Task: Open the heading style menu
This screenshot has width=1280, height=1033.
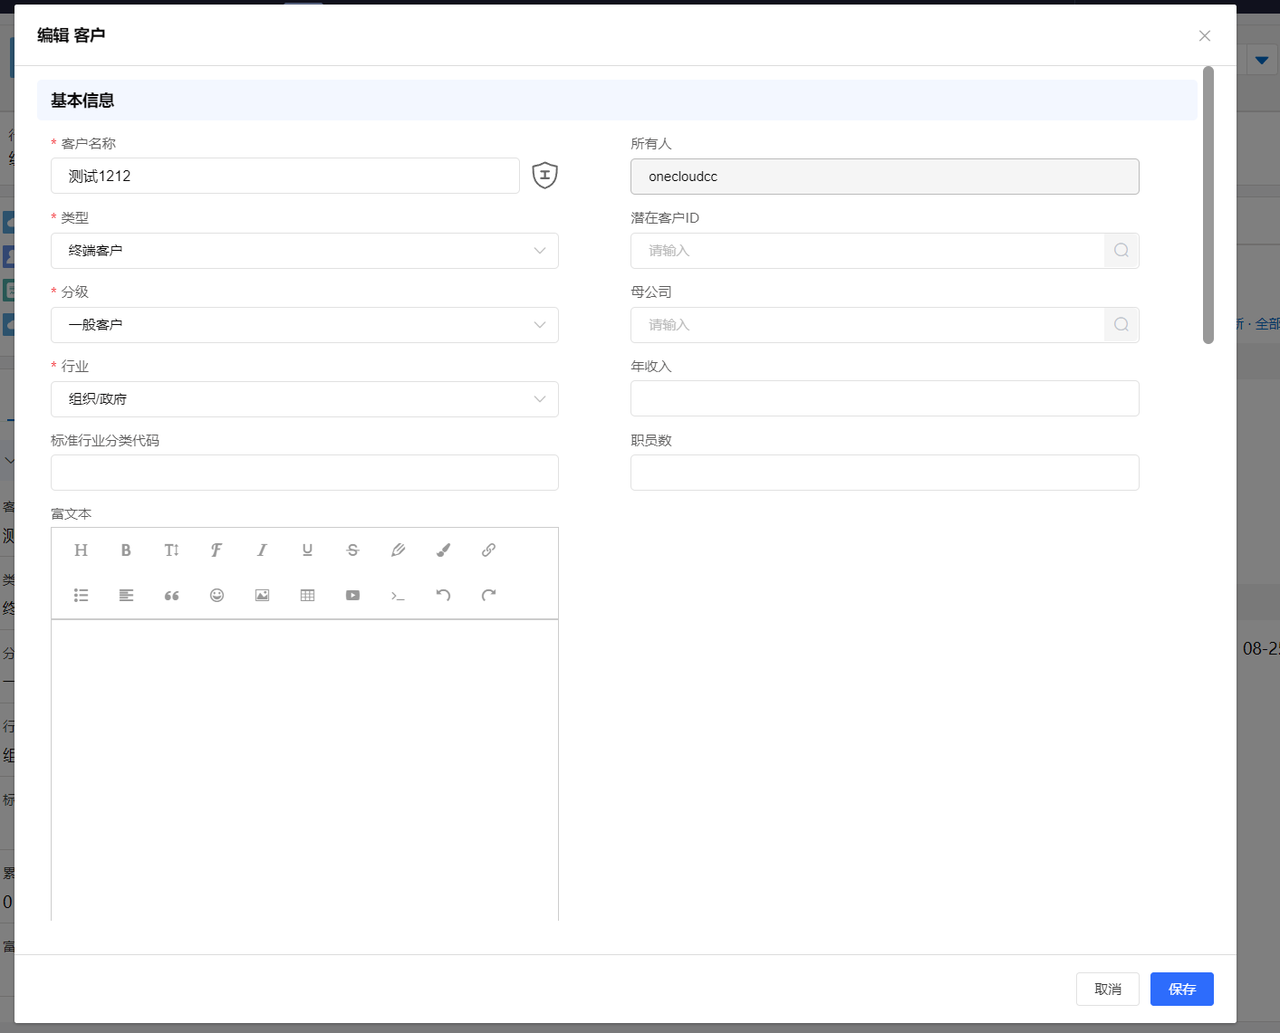Action: [81, 550]
